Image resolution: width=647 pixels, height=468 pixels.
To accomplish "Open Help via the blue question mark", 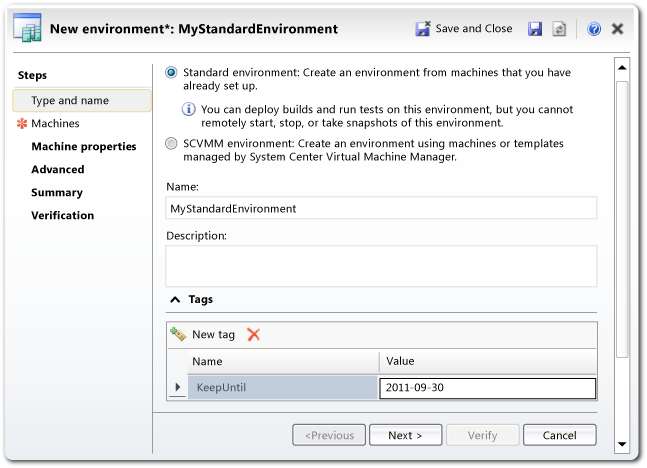I will click(594, 29).
